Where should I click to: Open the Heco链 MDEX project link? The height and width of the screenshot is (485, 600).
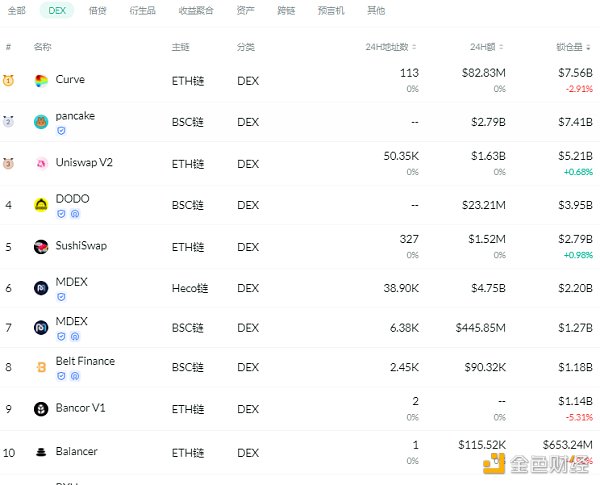72,282
